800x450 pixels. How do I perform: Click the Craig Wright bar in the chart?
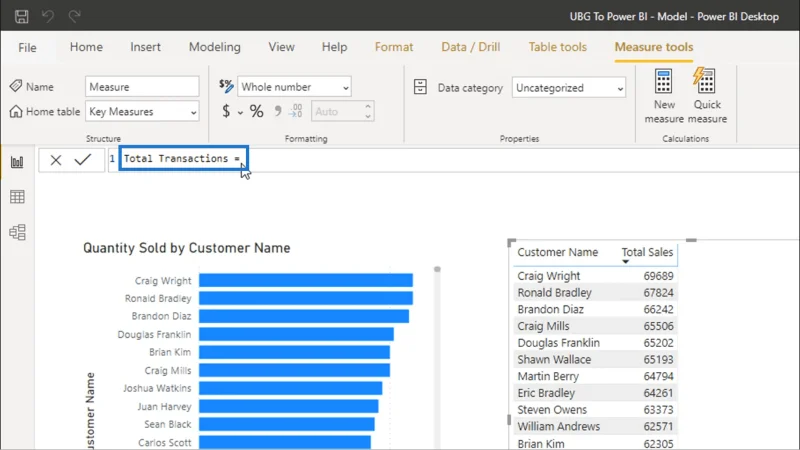[x=306, y=280]
